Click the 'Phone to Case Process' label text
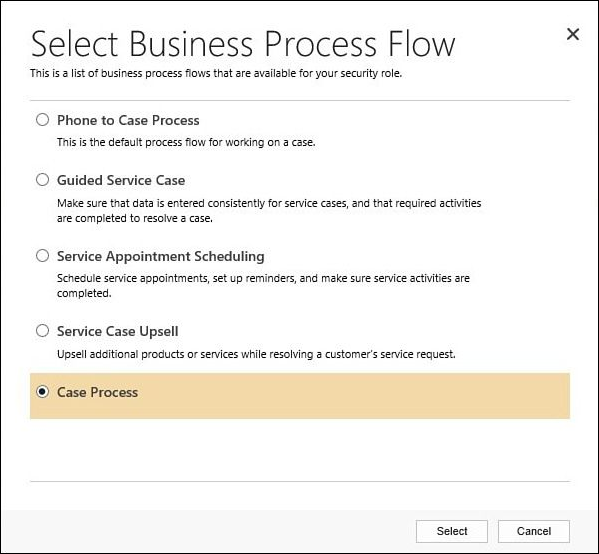Screen dimensions: 599x554 (x=128, y=120)
